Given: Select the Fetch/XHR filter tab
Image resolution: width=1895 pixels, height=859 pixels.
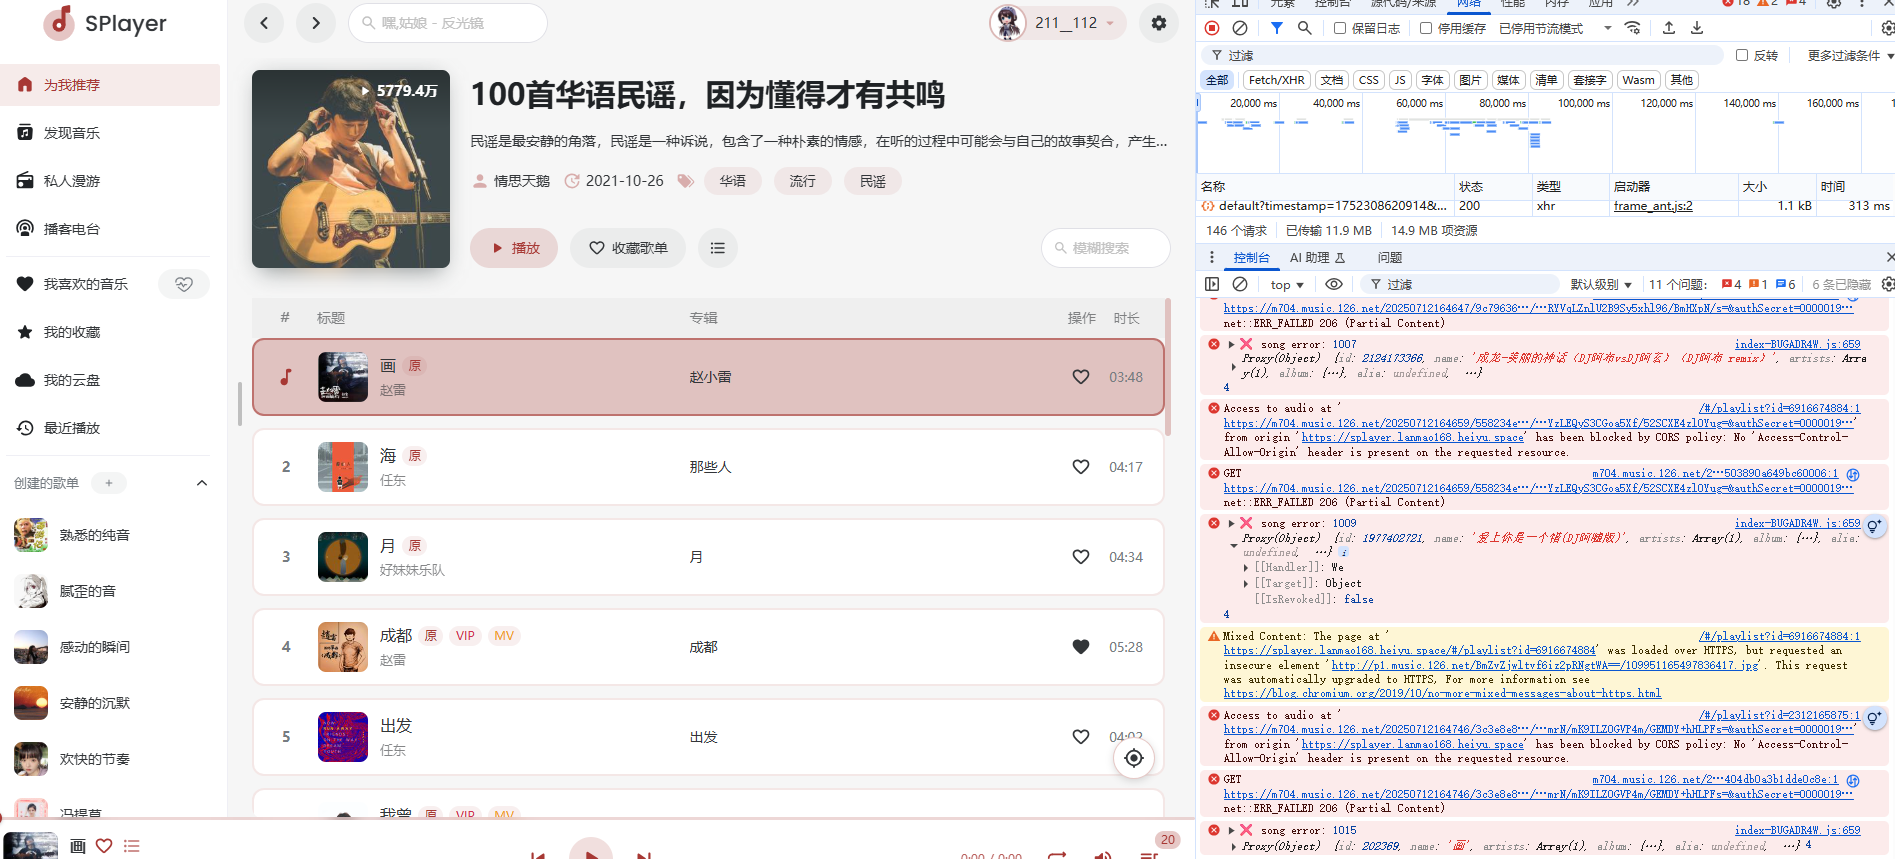Looking at the screenshot, I should [1276, 80].
